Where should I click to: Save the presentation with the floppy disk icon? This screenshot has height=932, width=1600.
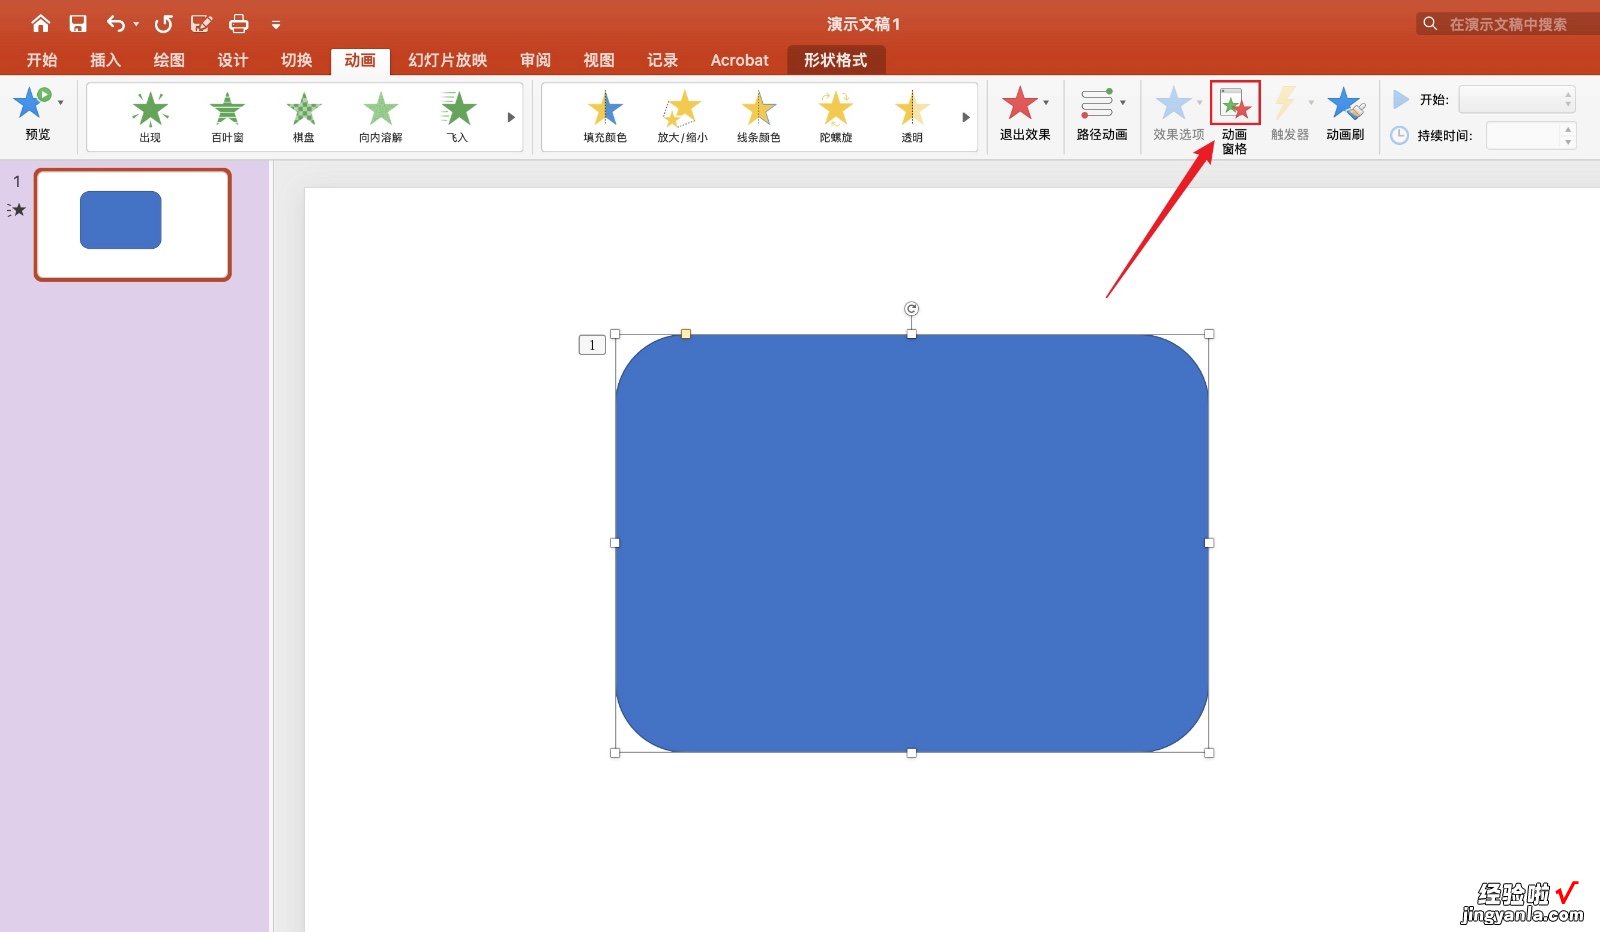coord(77,23)
